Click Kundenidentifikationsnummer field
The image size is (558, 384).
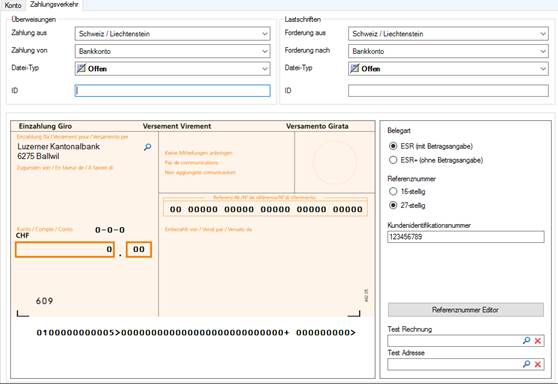(x=465, y=237)
